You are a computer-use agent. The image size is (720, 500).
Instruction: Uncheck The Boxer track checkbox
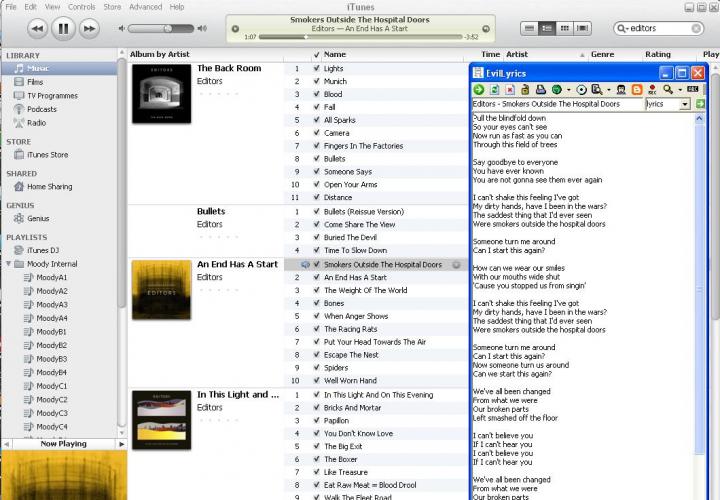click(x=316, y=459)
